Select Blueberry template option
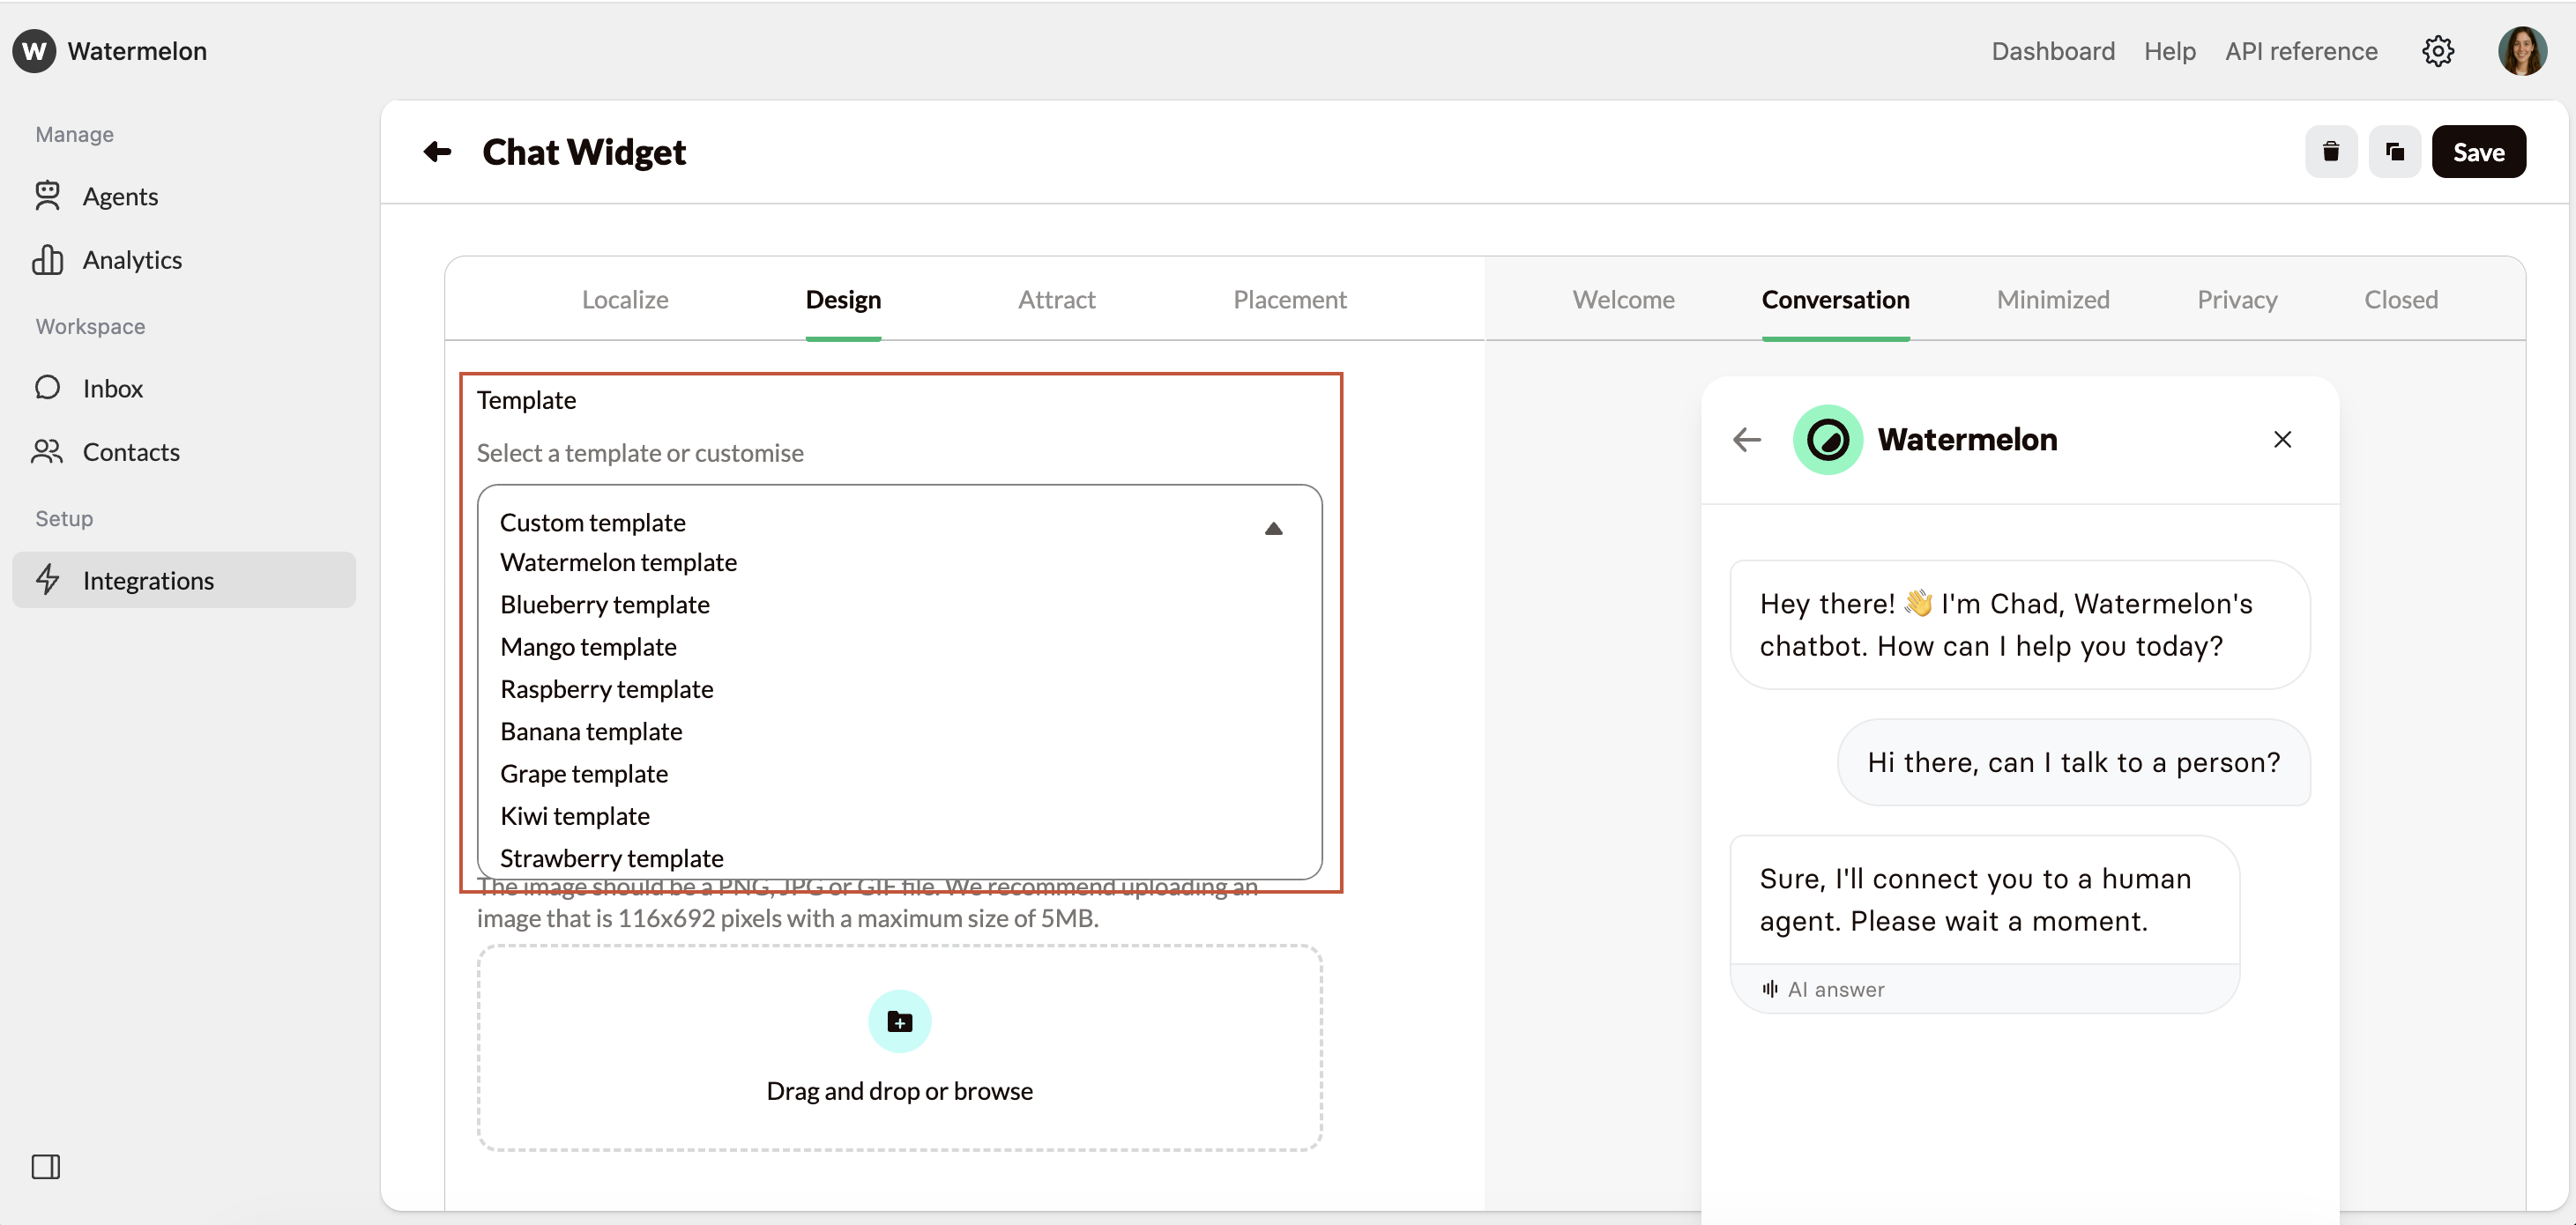Viewport: 2576px width, 1225px height. coord(604,604)
